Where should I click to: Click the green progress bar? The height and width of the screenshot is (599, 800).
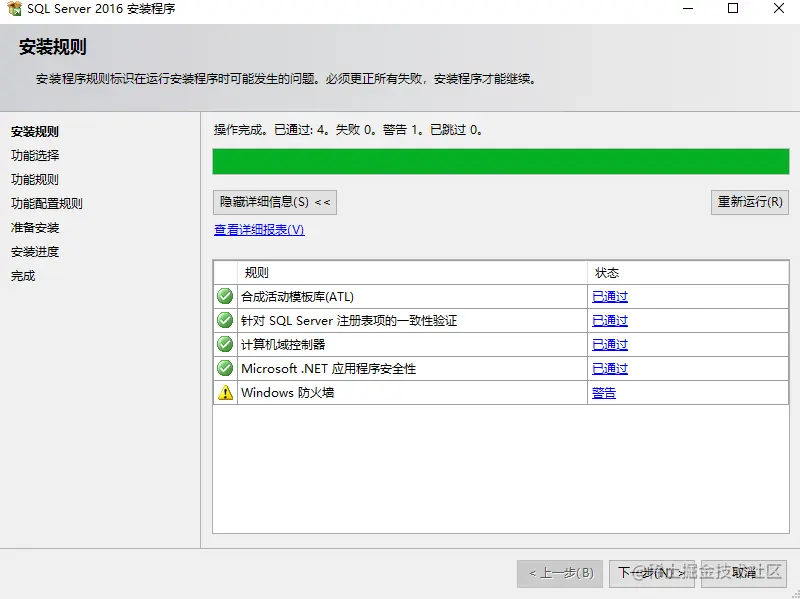(500, 160)
